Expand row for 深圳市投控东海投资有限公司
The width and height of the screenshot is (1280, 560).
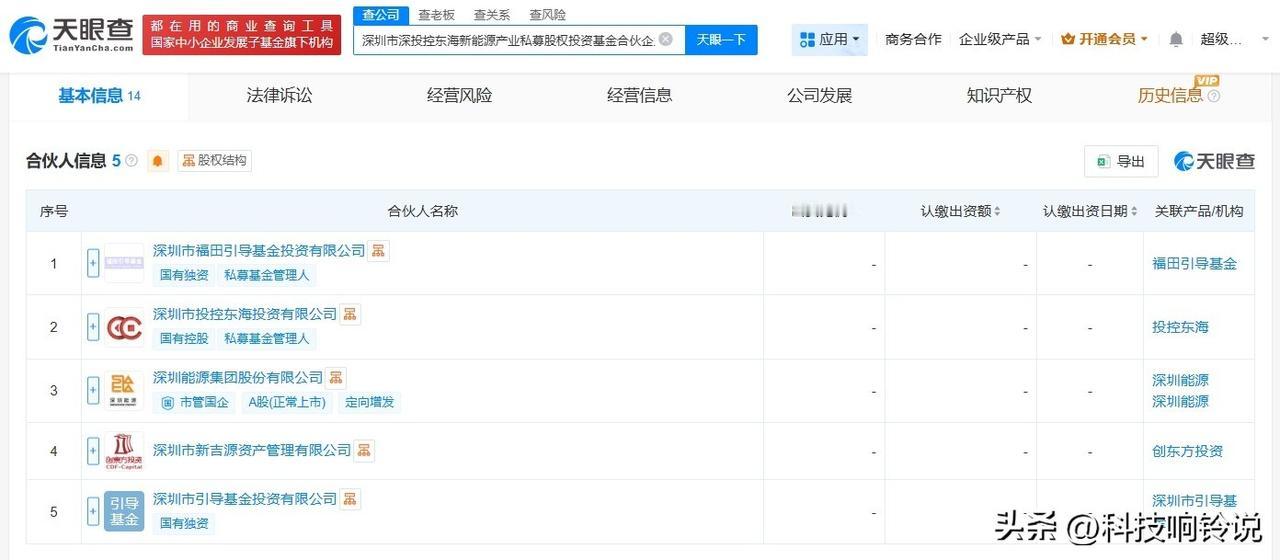[93, 327]
